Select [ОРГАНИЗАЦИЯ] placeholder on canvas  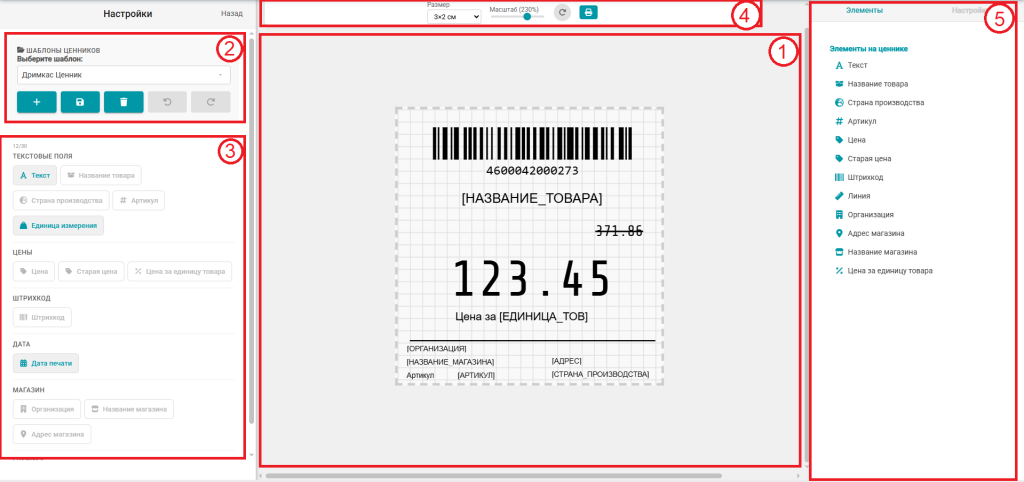point(436,349)
